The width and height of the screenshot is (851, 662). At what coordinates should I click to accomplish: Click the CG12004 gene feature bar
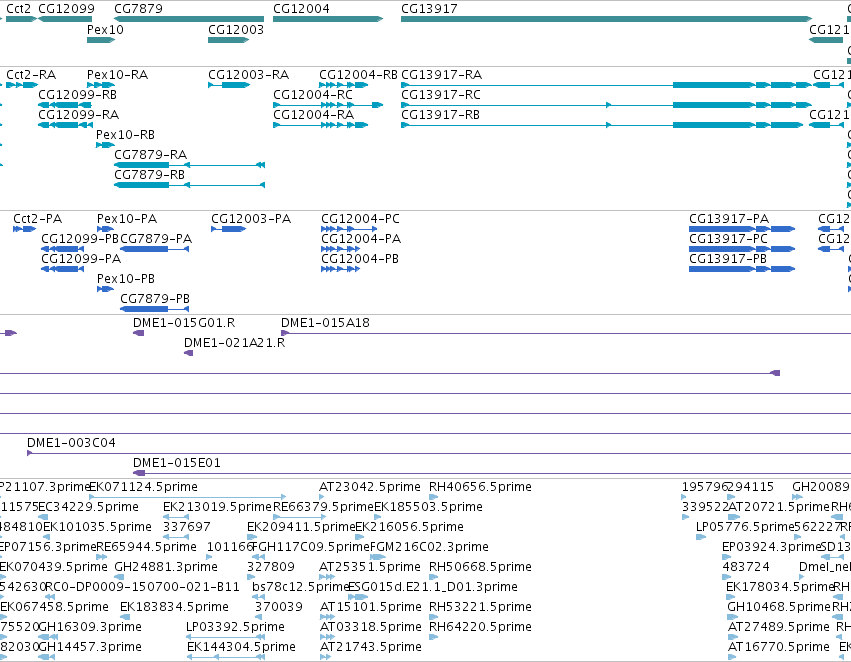[328, 19]
